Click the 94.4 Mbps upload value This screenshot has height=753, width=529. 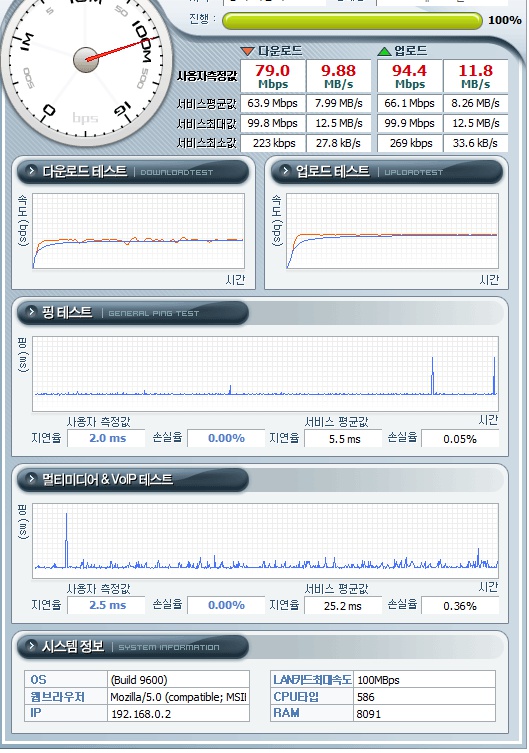409,76
